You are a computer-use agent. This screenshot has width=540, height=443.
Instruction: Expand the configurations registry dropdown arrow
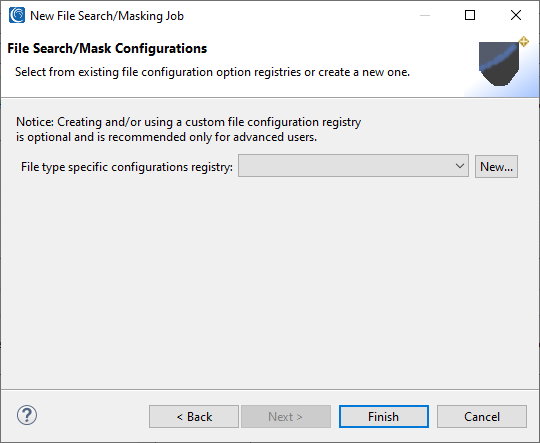click(459, 166)
